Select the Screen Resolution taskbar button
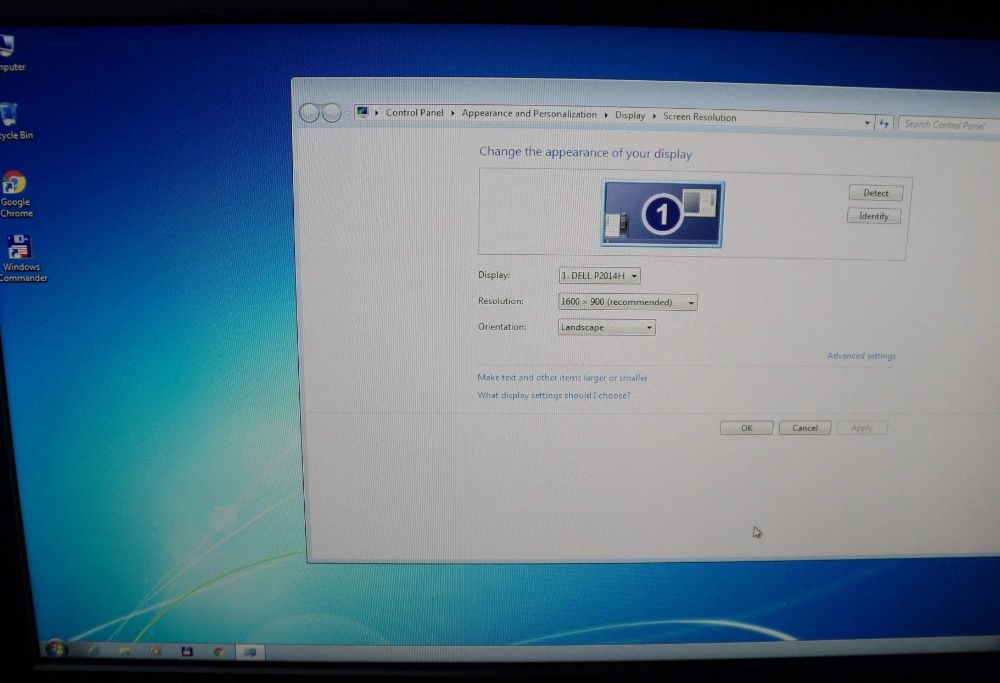 tap(250, 652)
